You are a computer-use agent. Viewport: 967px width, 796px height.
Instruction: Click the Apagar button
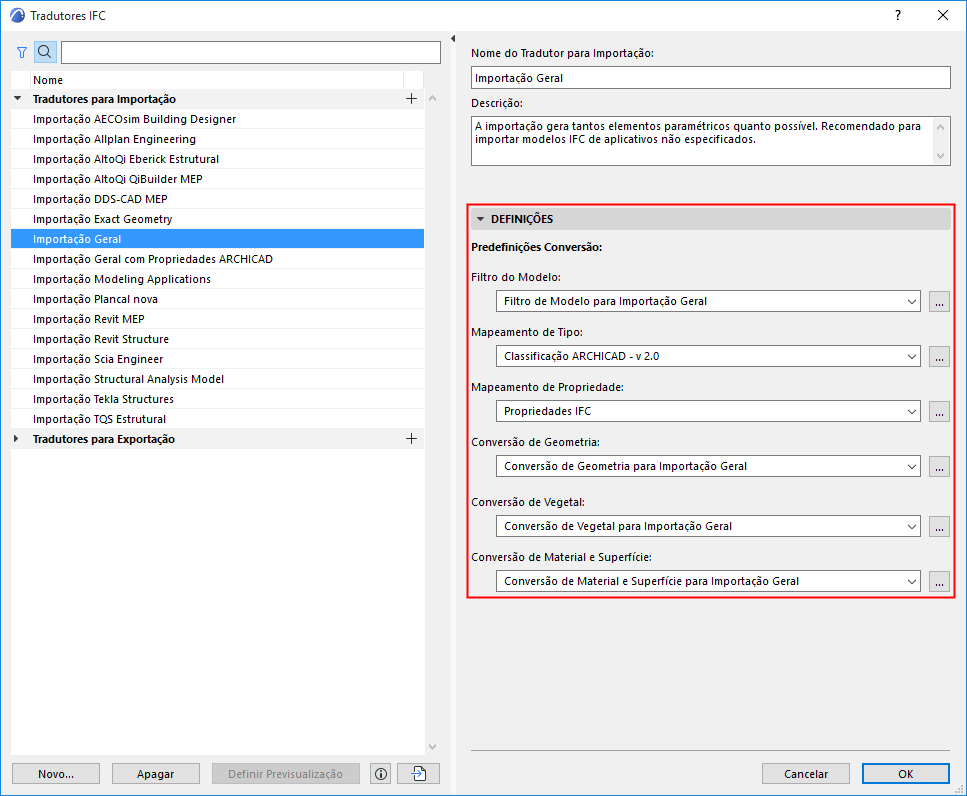(x=155, y=774)
